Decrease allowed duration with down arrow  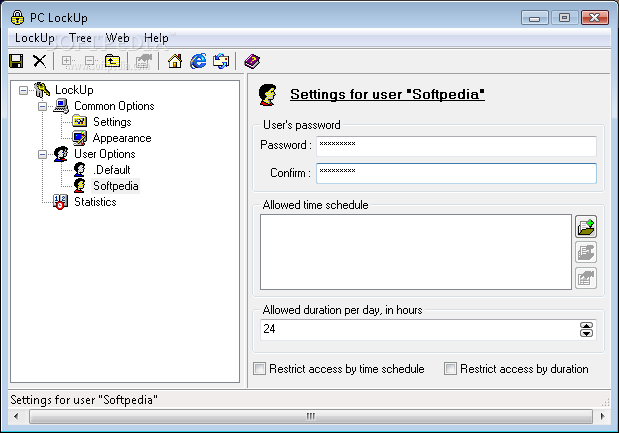[x=587, y=334]
